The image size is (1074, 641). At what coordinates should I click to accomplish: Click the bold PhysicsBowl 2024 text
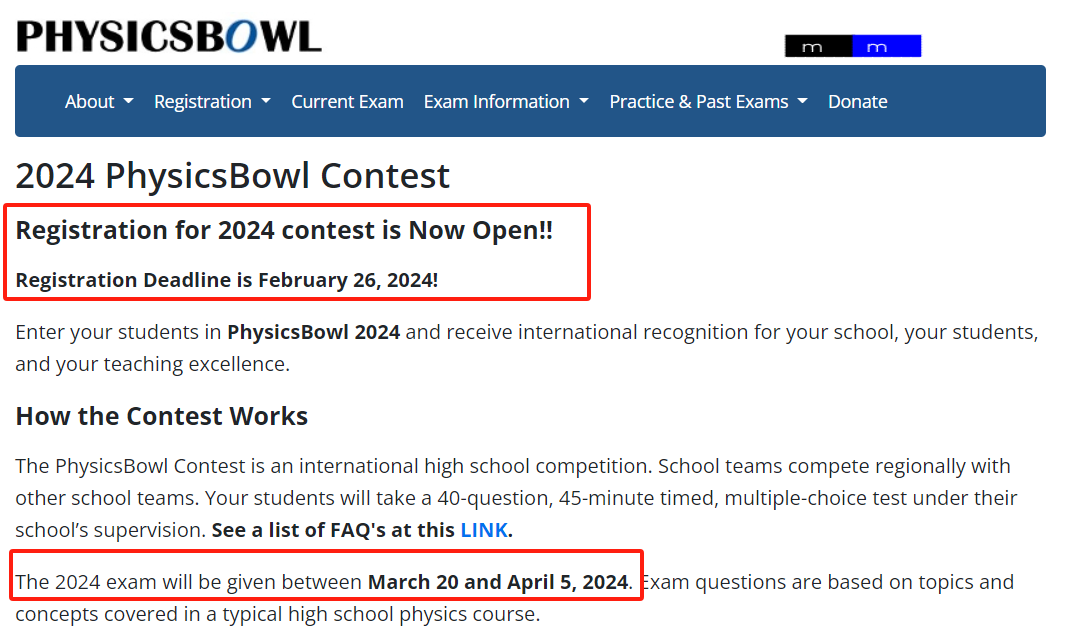click(314, 332)
